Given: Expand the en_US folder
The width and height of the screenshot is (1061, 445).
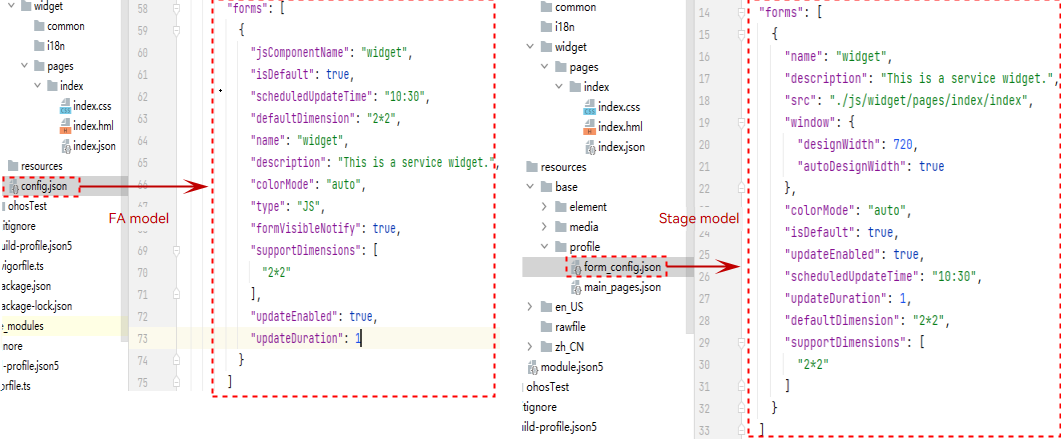Looking at the screenshot, I should tap(530, 307).
